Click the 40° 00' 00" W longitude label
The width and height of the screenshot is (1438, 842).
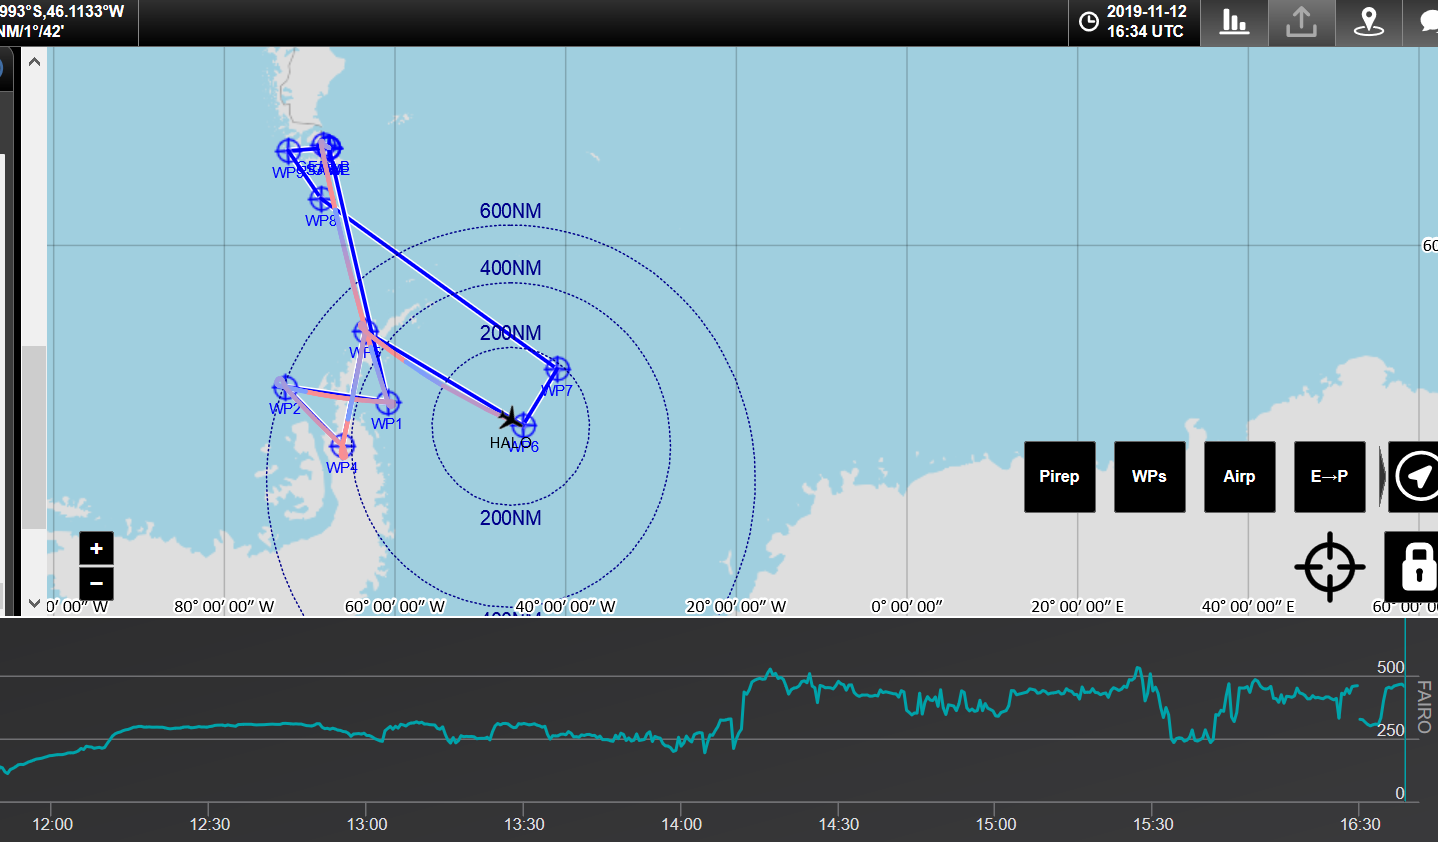(x=566, y=606)
